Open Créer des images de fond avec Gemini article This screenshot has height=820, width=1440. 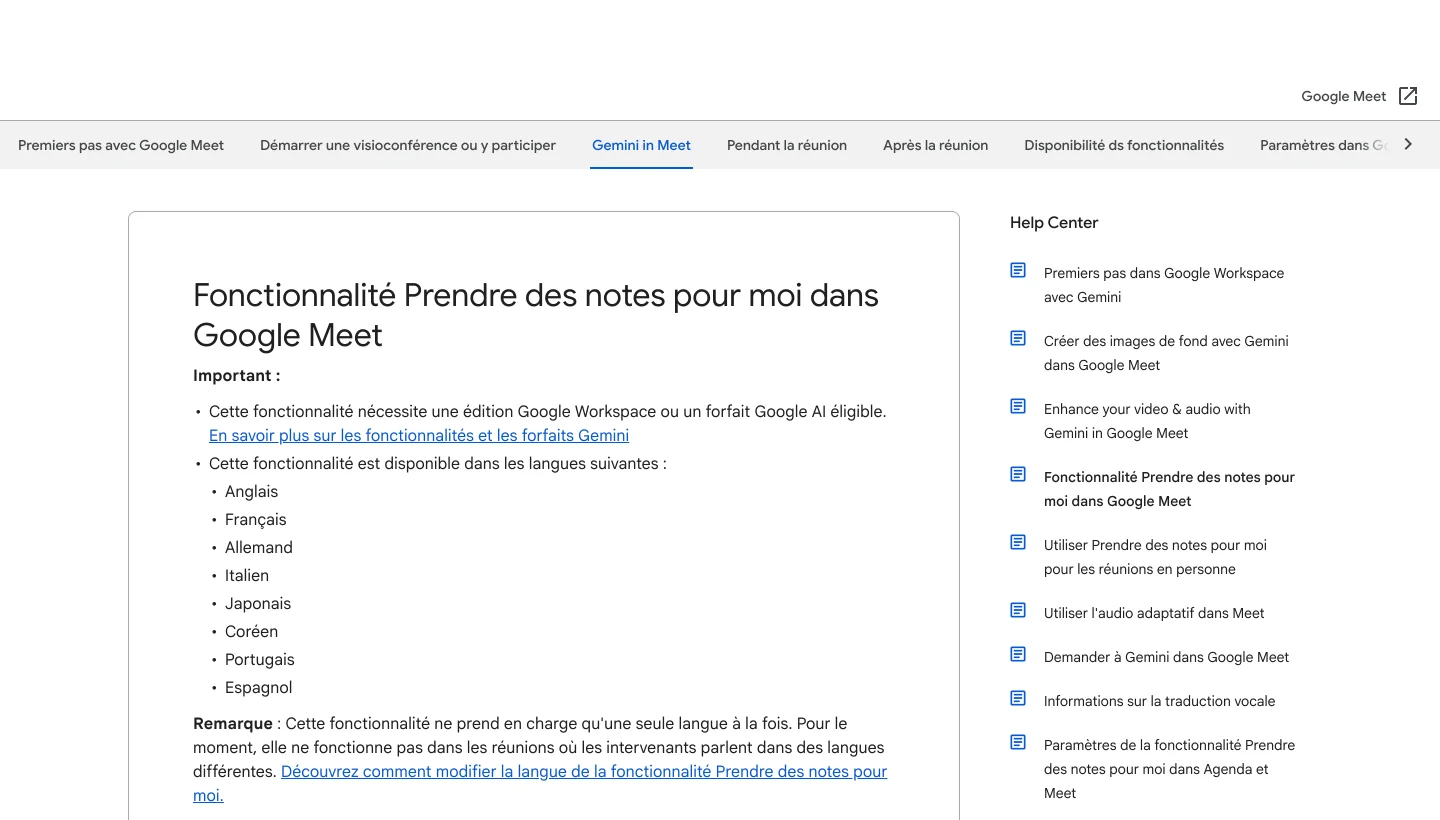click(x=1166, y=353)
